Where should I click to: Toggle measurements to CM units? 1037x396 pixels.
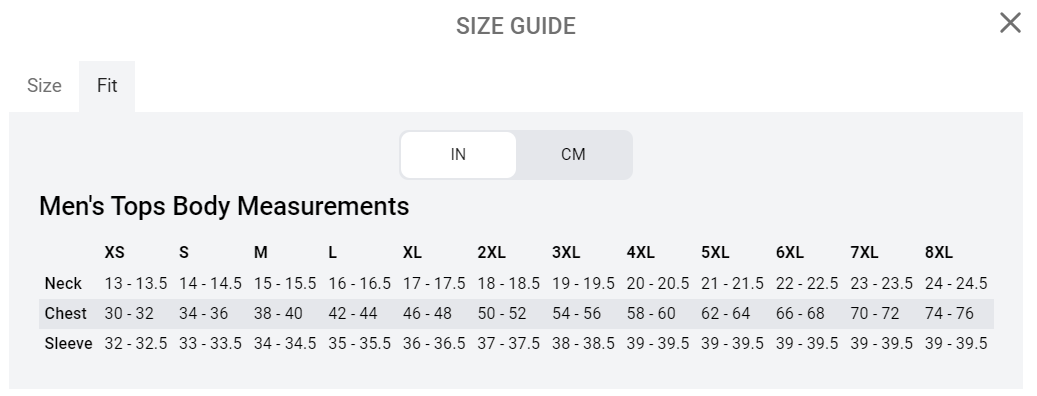tap(573, 155)
